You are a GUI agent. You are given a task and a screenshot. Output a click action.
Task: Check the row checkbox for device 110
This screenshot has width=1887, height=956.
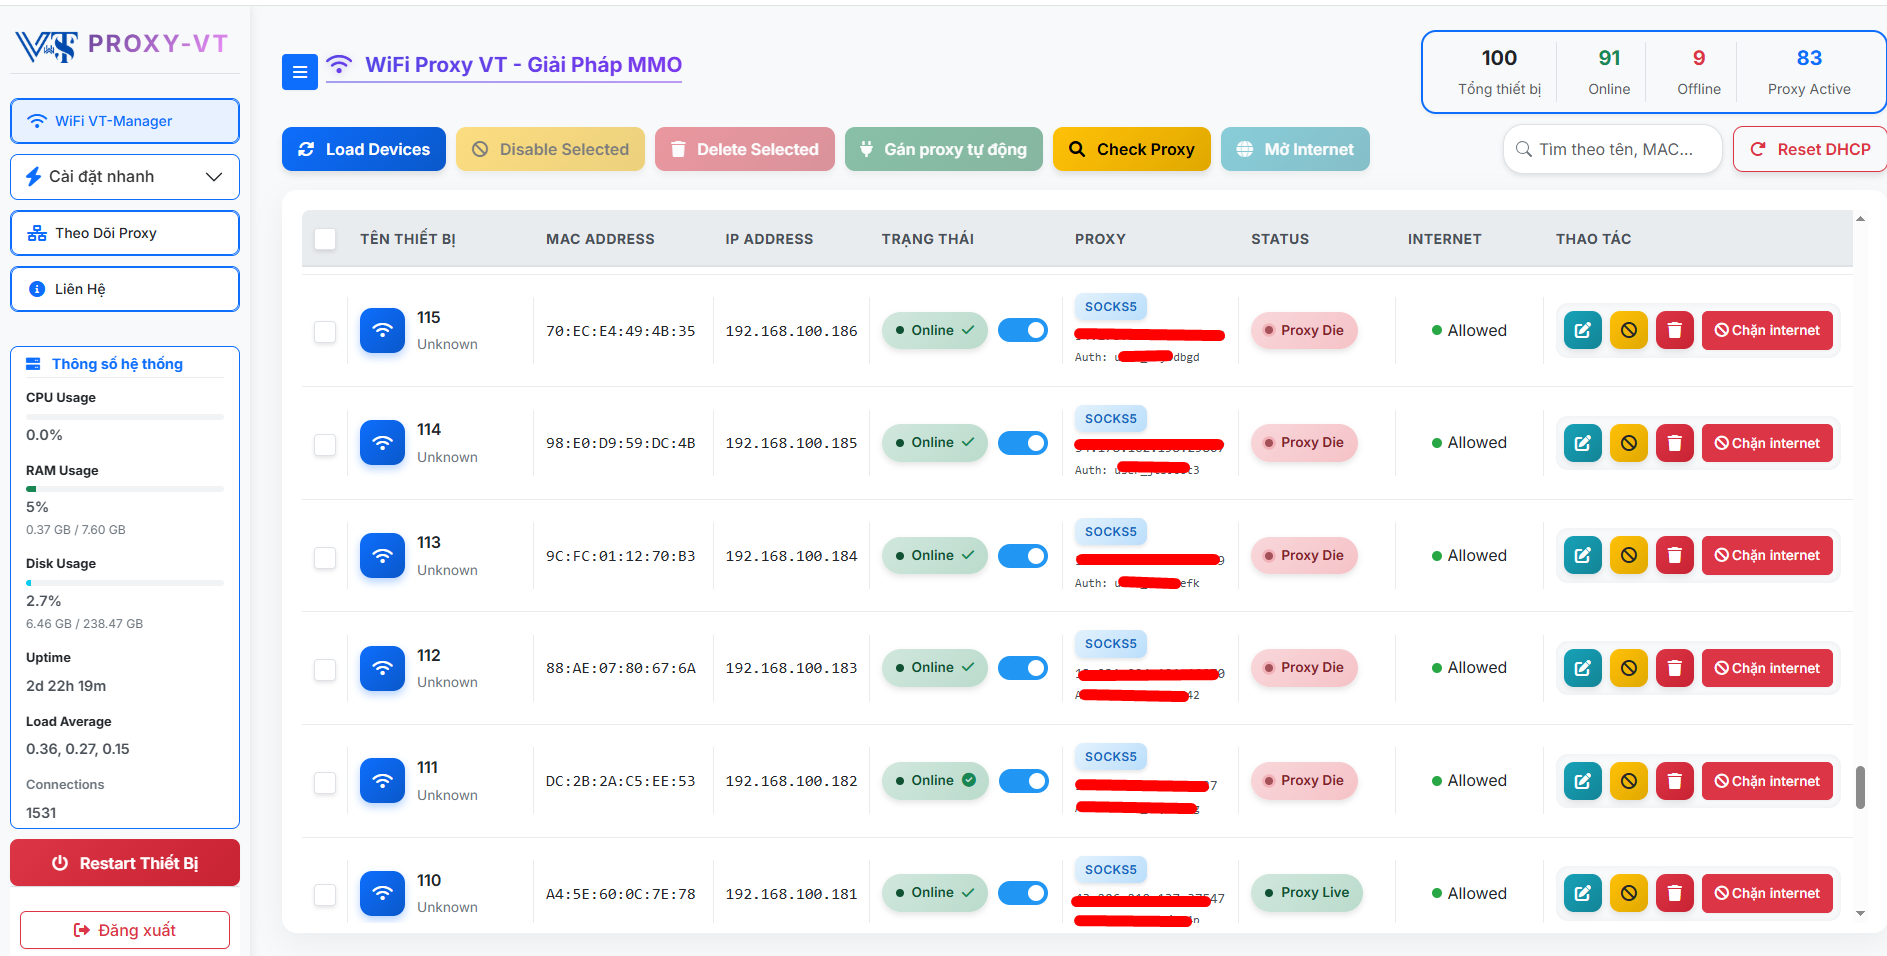(x=324, y=895)
